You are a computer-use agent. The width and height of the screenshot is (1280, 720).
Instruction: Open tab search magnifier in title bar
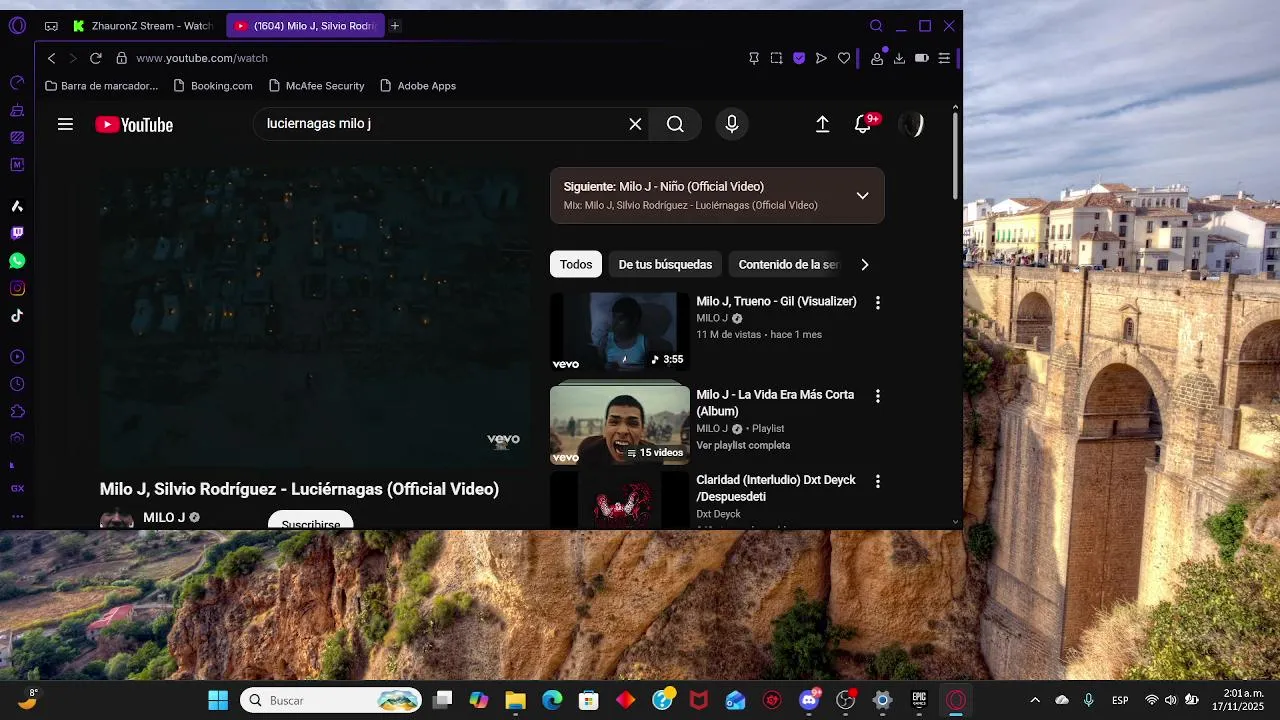pyautogui.click(x=876, y=26)
